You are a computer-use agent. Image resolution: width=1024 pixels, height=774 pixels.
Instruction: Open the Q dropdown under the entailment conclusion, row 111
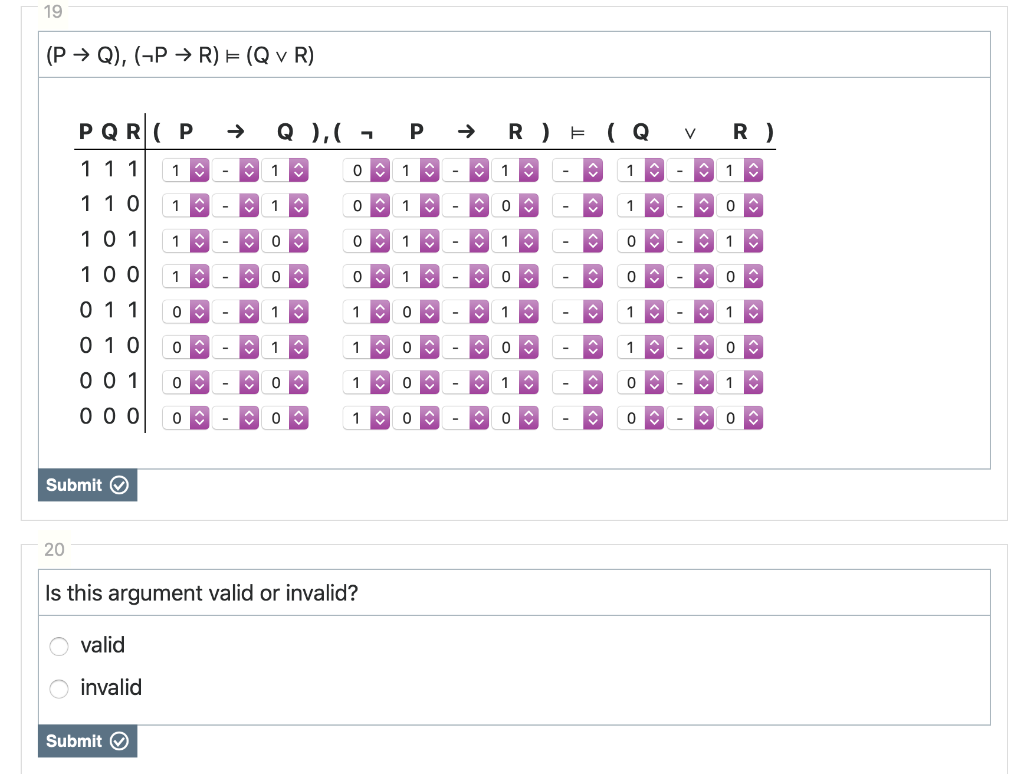641,170
